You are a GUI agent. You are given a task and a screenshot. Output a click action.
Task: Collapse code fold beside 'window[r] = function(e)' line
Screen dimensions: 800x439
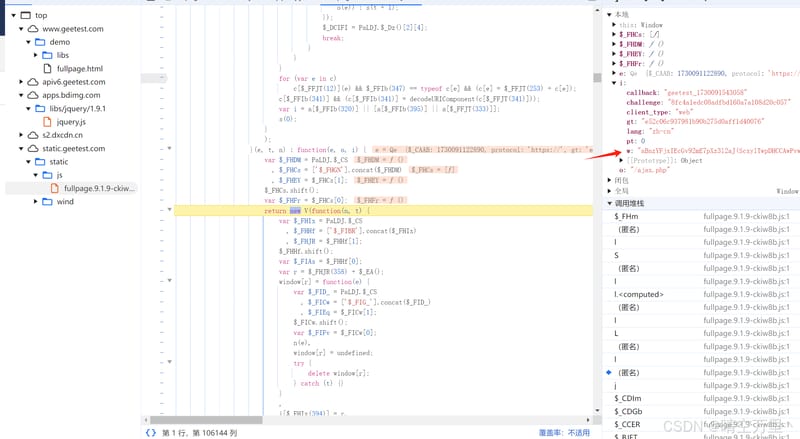pyautogui.click(x=169, y=280)
